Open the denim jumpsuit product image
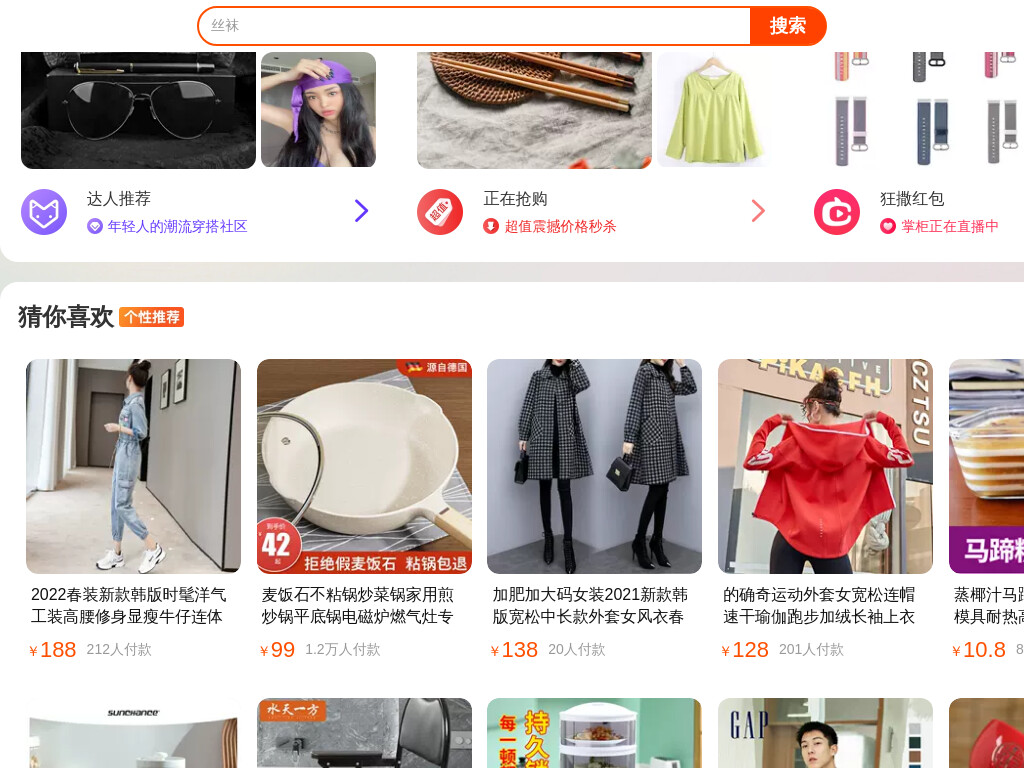Viewport: 1024px width, 768px height. pos(133,466)
